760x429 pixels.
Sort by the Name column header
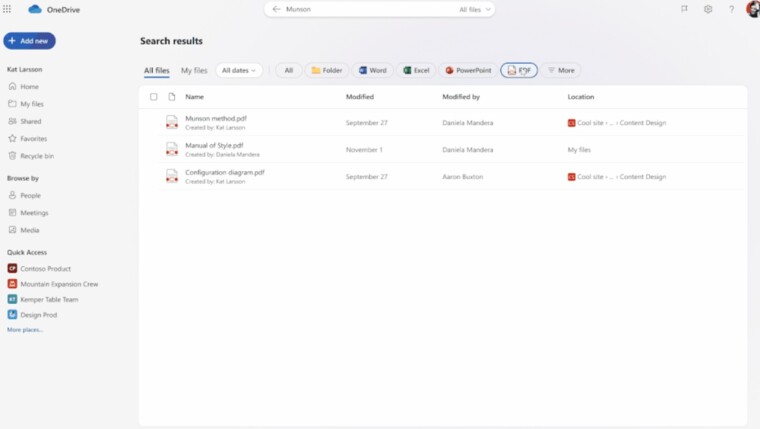(194, 97)
